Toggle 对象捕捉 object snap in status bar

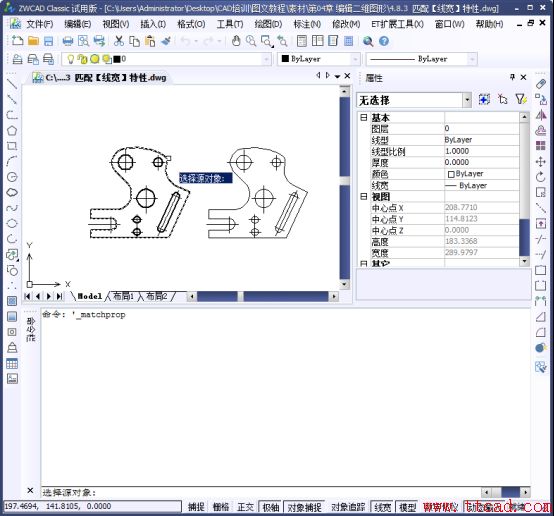[304, 507]
